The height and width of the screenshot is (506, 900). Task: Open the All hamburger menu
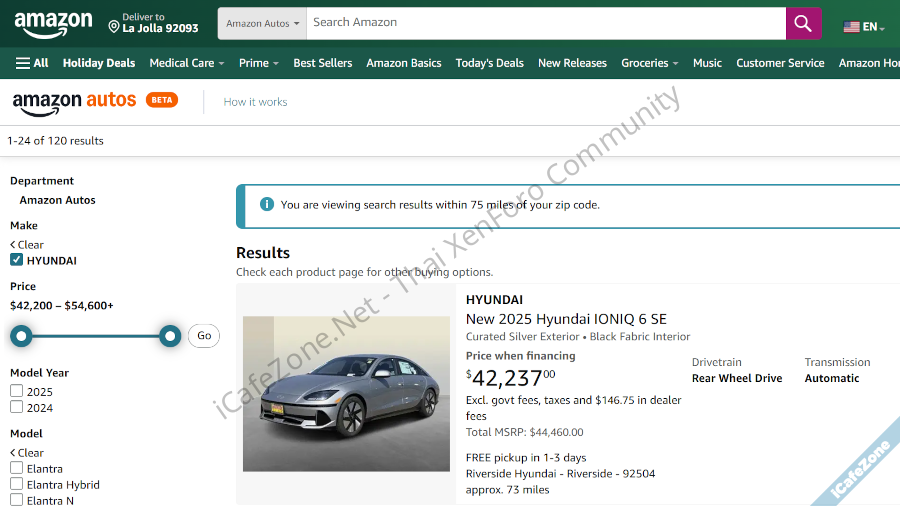pos(32,63)
